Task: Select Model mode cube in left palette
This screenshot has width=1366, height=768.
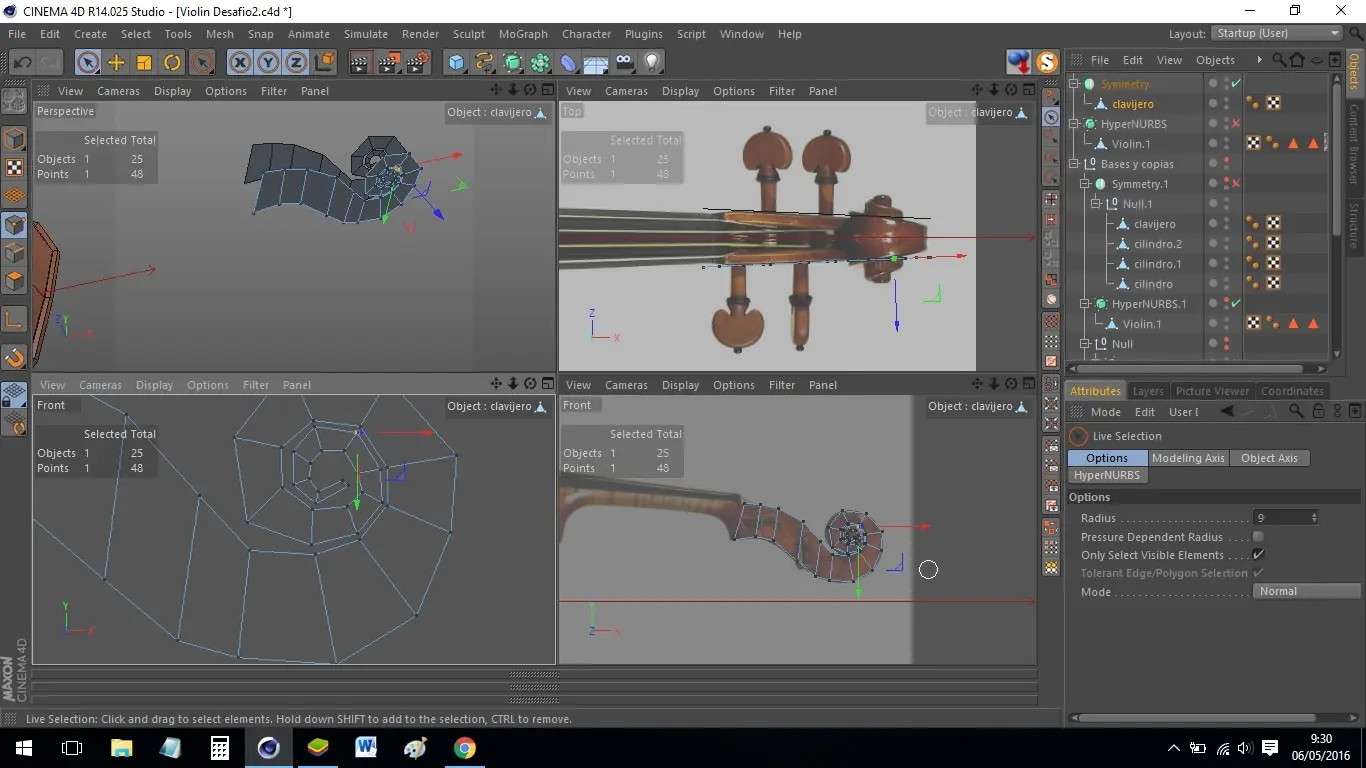Action: (14, 139)
